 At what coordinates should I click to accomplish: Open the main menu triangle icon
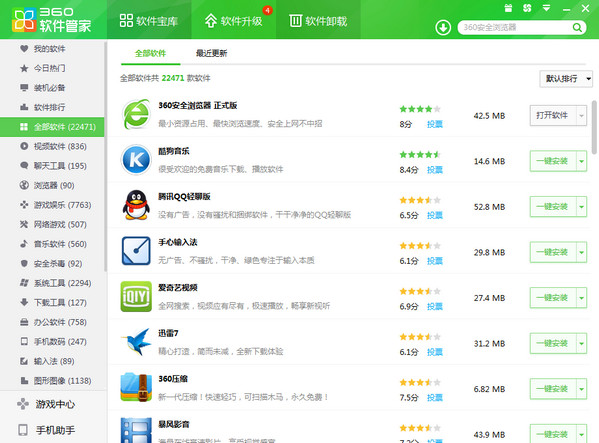(x=547, y=8)
